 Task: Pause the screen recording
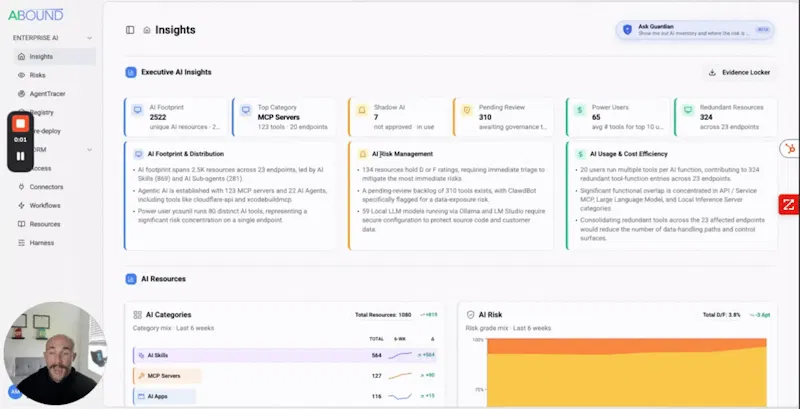tap(20, 156)
